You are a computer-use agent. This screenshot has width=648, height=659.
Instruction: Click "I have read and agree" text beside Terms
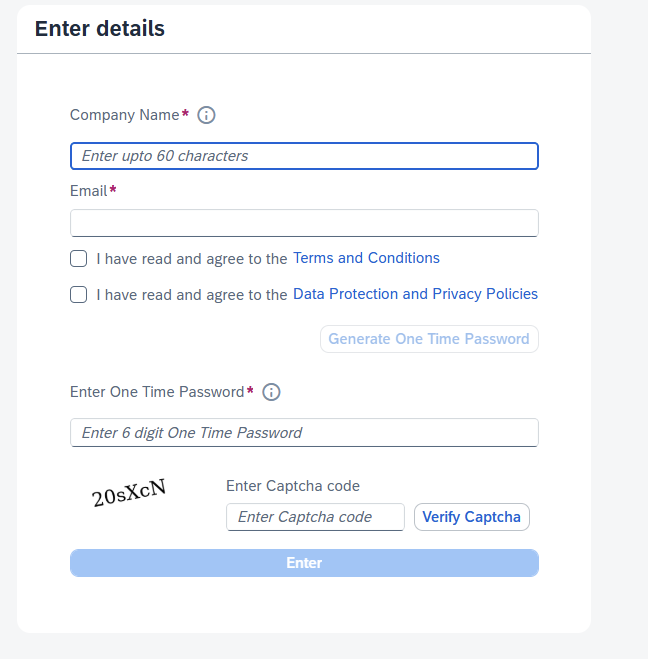(x=192, y=259)
